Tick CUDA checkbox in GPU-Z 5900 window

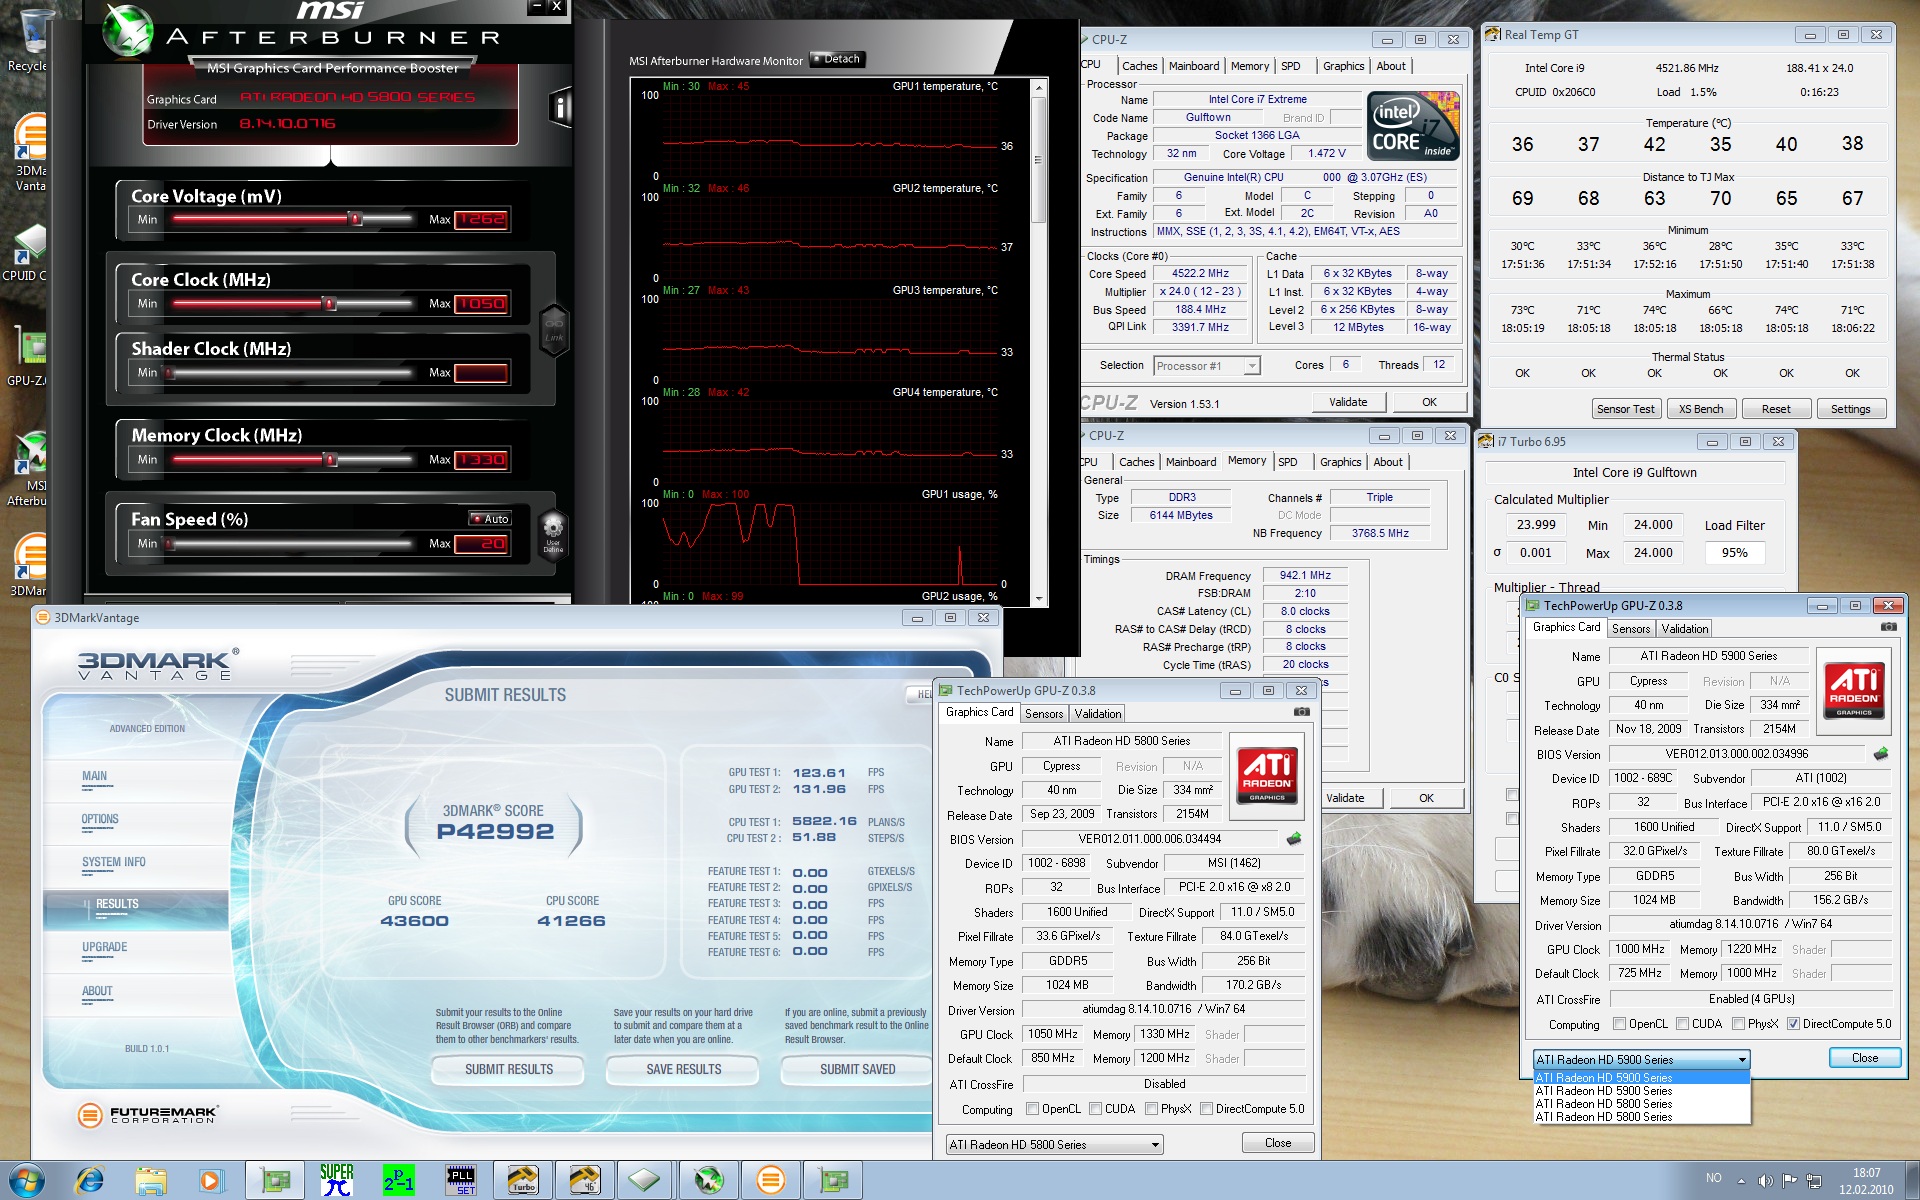1682,1024
